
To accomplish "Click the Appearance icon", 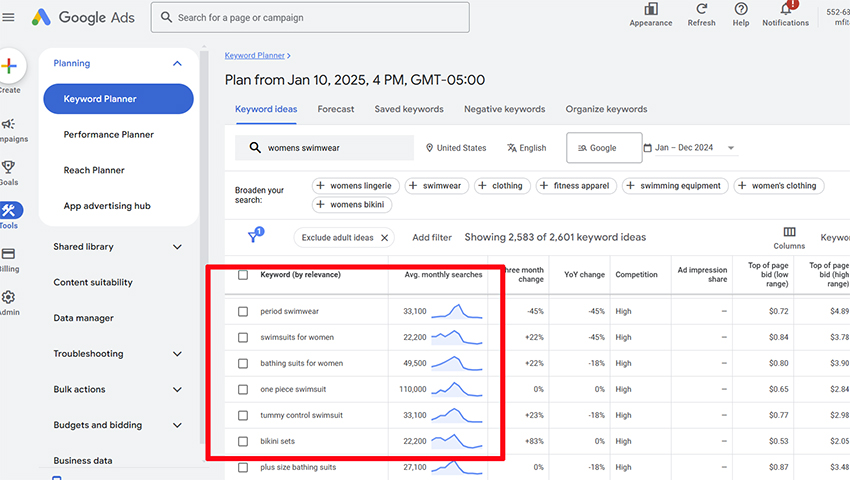I will 651,9.
